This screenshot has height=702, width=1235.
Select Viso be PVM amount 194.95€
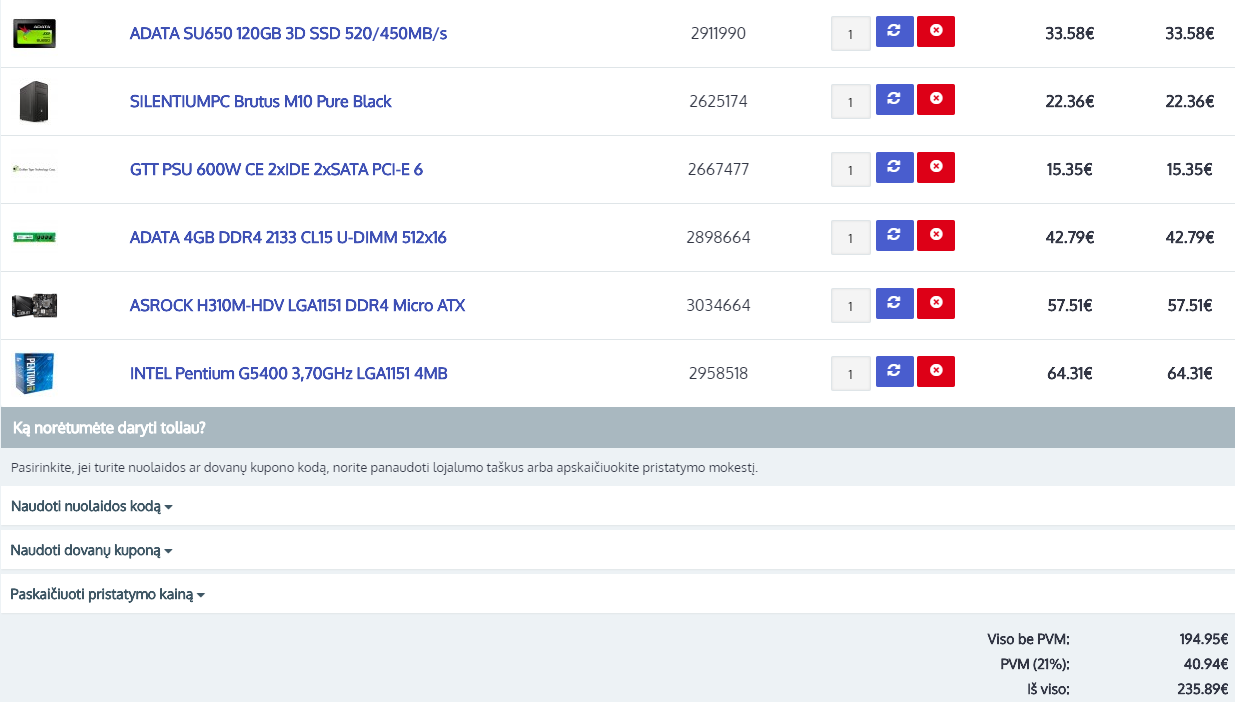point(1203,639)
